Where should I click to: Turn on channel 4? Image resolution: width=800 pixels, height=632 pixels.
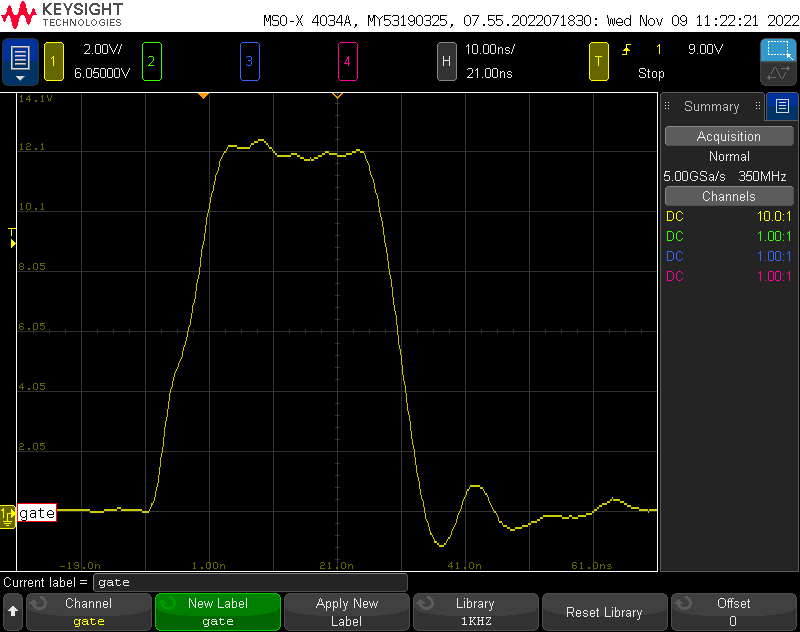347,61
